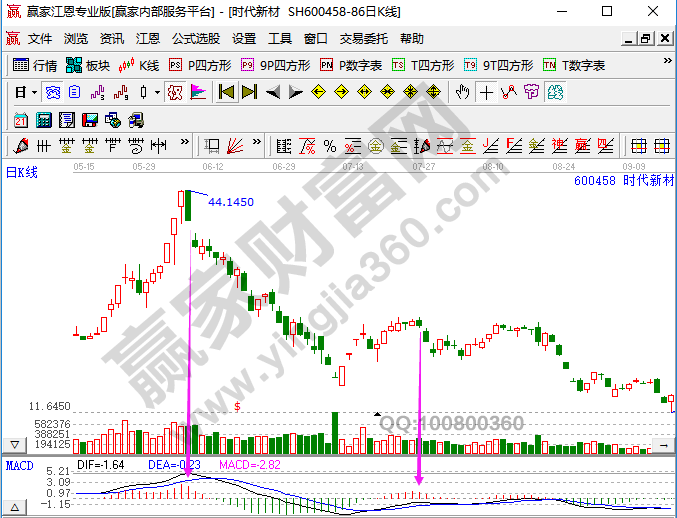Click the save floppy disk icon
Screen dimensions: 677x518
pos(89,119)
